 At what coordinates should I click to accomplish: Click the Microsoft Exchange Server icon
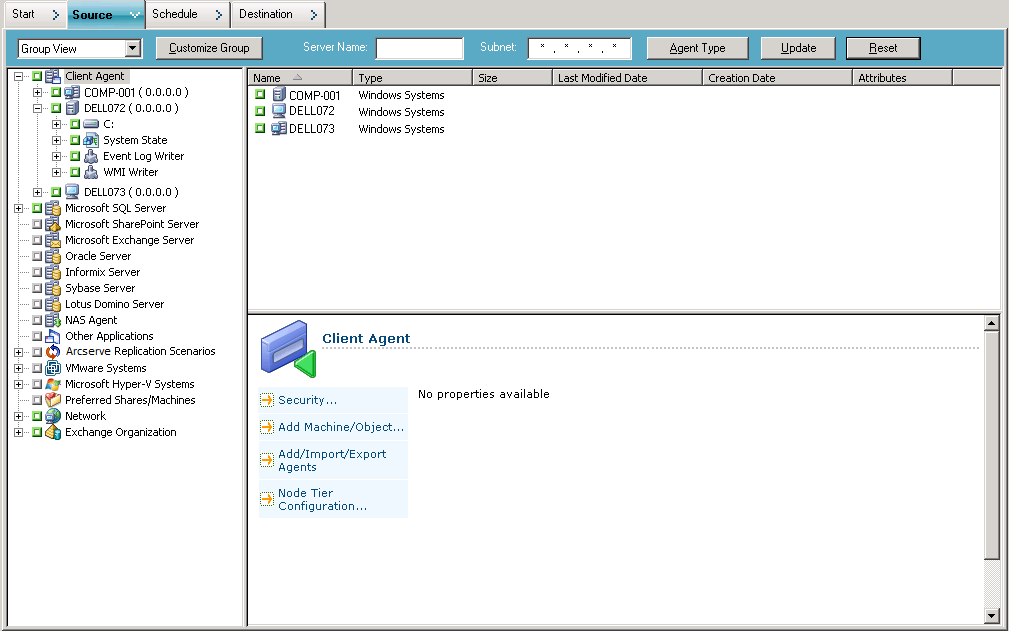click(x=53, y=241)
